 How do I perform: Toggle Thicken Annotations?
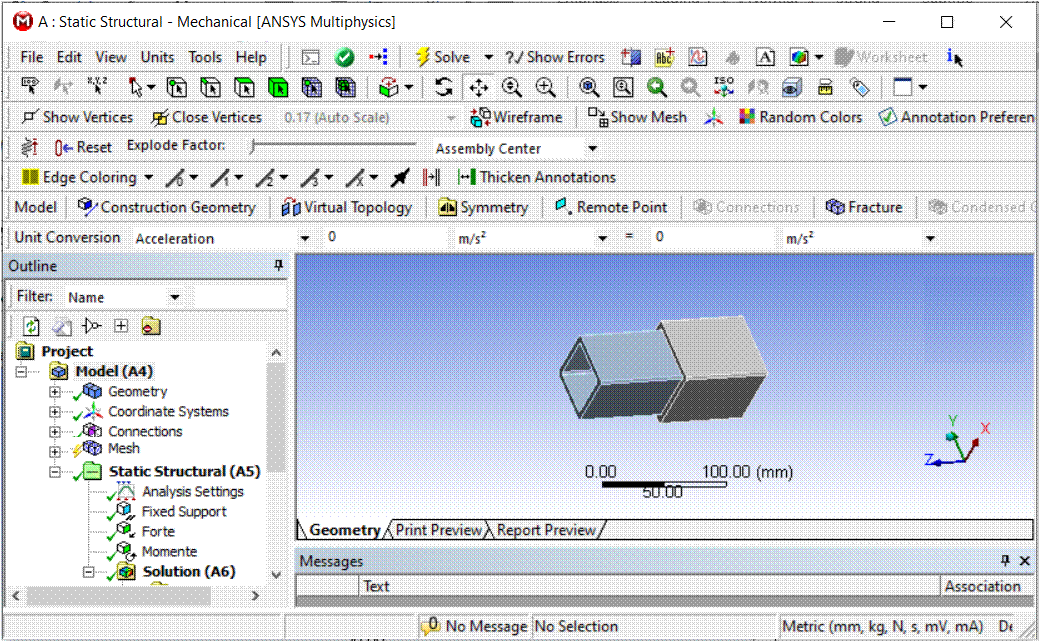(537, 177)
